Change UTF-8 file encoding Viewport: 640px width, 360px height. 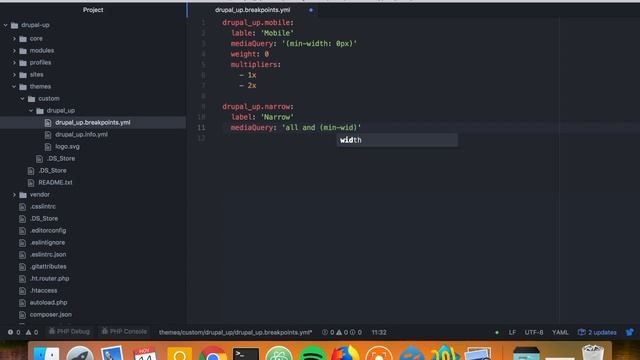[534, 332]
